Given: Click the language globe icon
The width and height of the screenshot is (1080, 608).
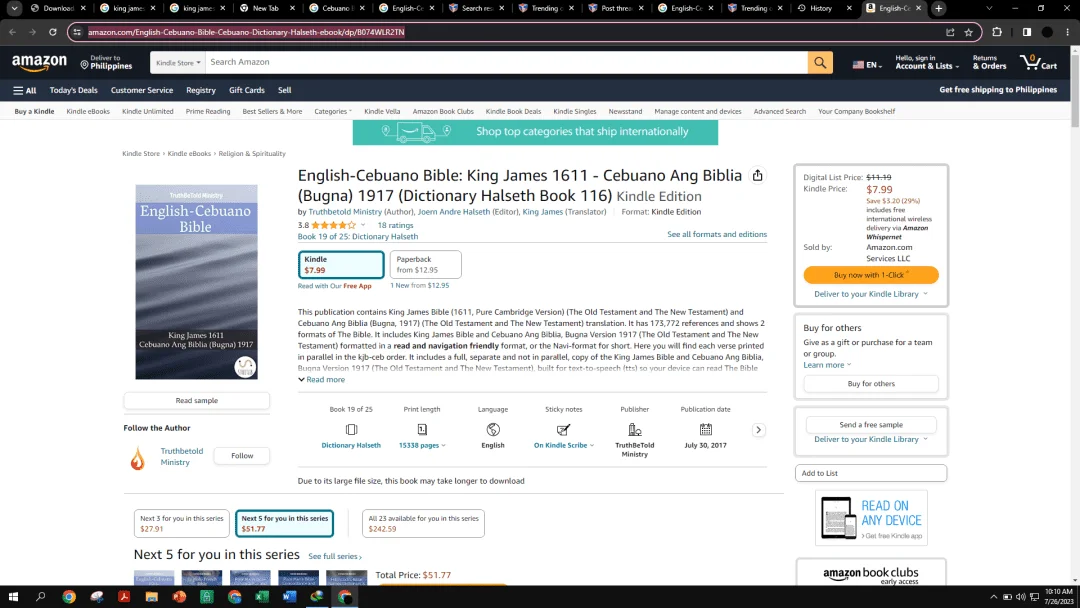Looking at the screenshot, I should coord(492,430).
